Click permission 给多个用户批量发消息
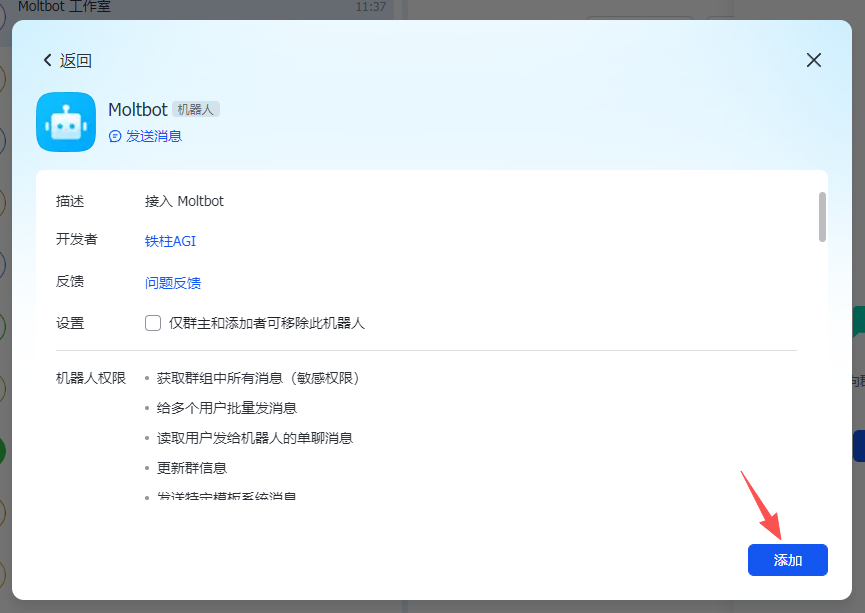 (x=227, y=408)
